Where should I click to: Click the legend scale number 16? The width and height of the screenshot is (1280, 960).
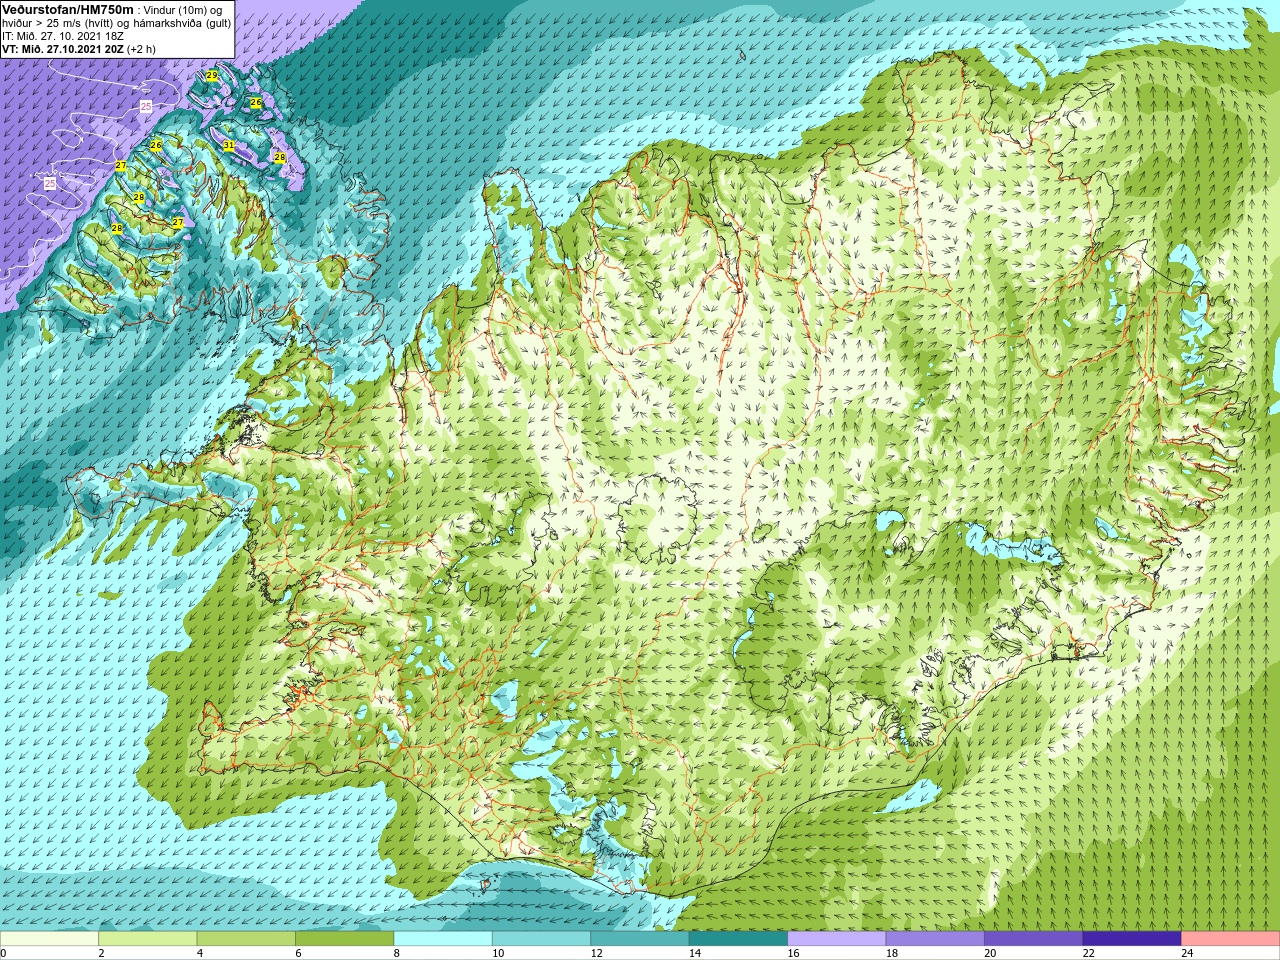point(793,953)
